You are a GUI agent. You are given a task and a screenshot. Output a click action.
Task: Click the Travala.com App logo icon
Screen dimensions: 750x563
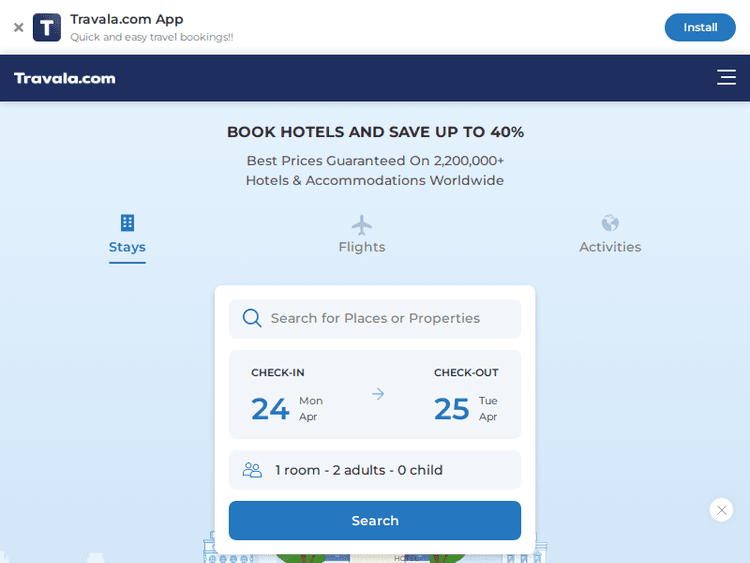pos(47,27)
